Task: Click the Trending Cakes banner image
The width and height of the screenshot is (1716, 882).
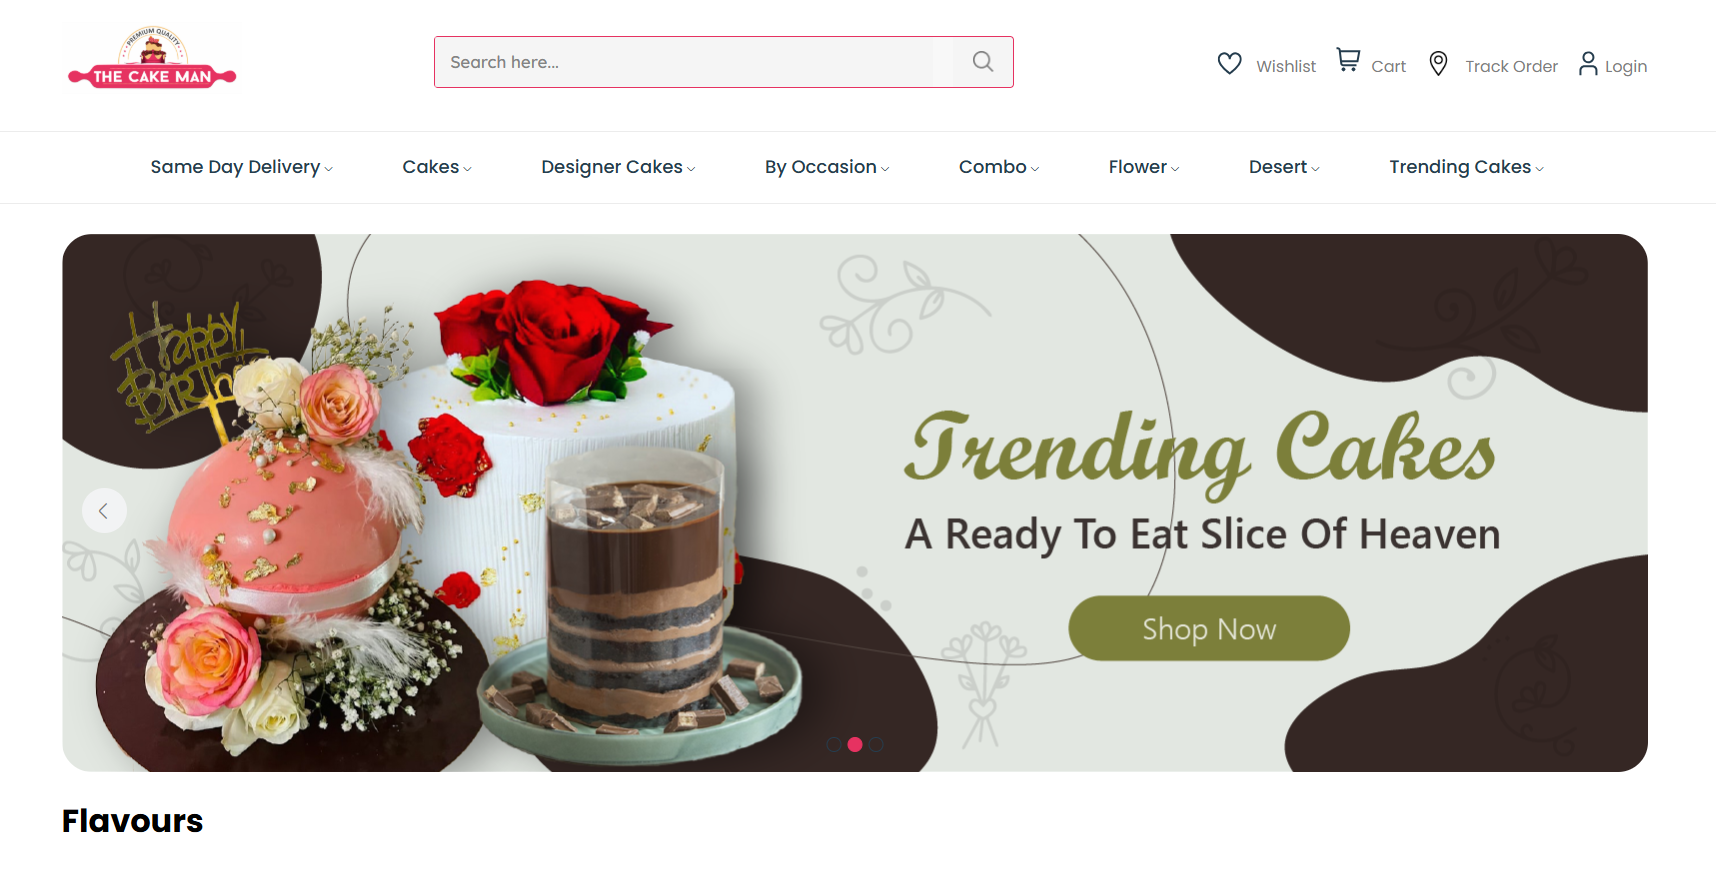Action: click(x=855, y=503)
